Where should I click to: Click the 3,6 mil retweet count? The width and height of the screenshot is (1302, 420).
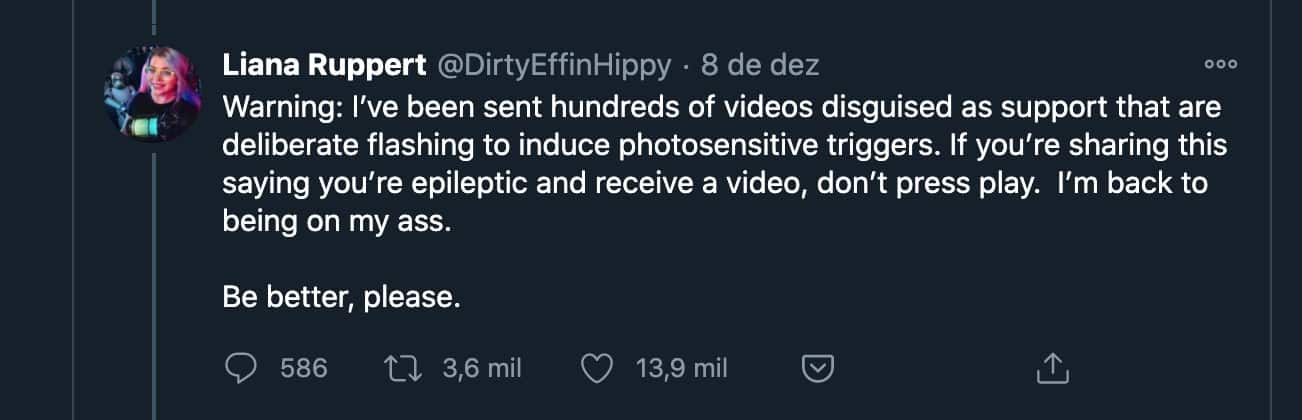(482, 369)
